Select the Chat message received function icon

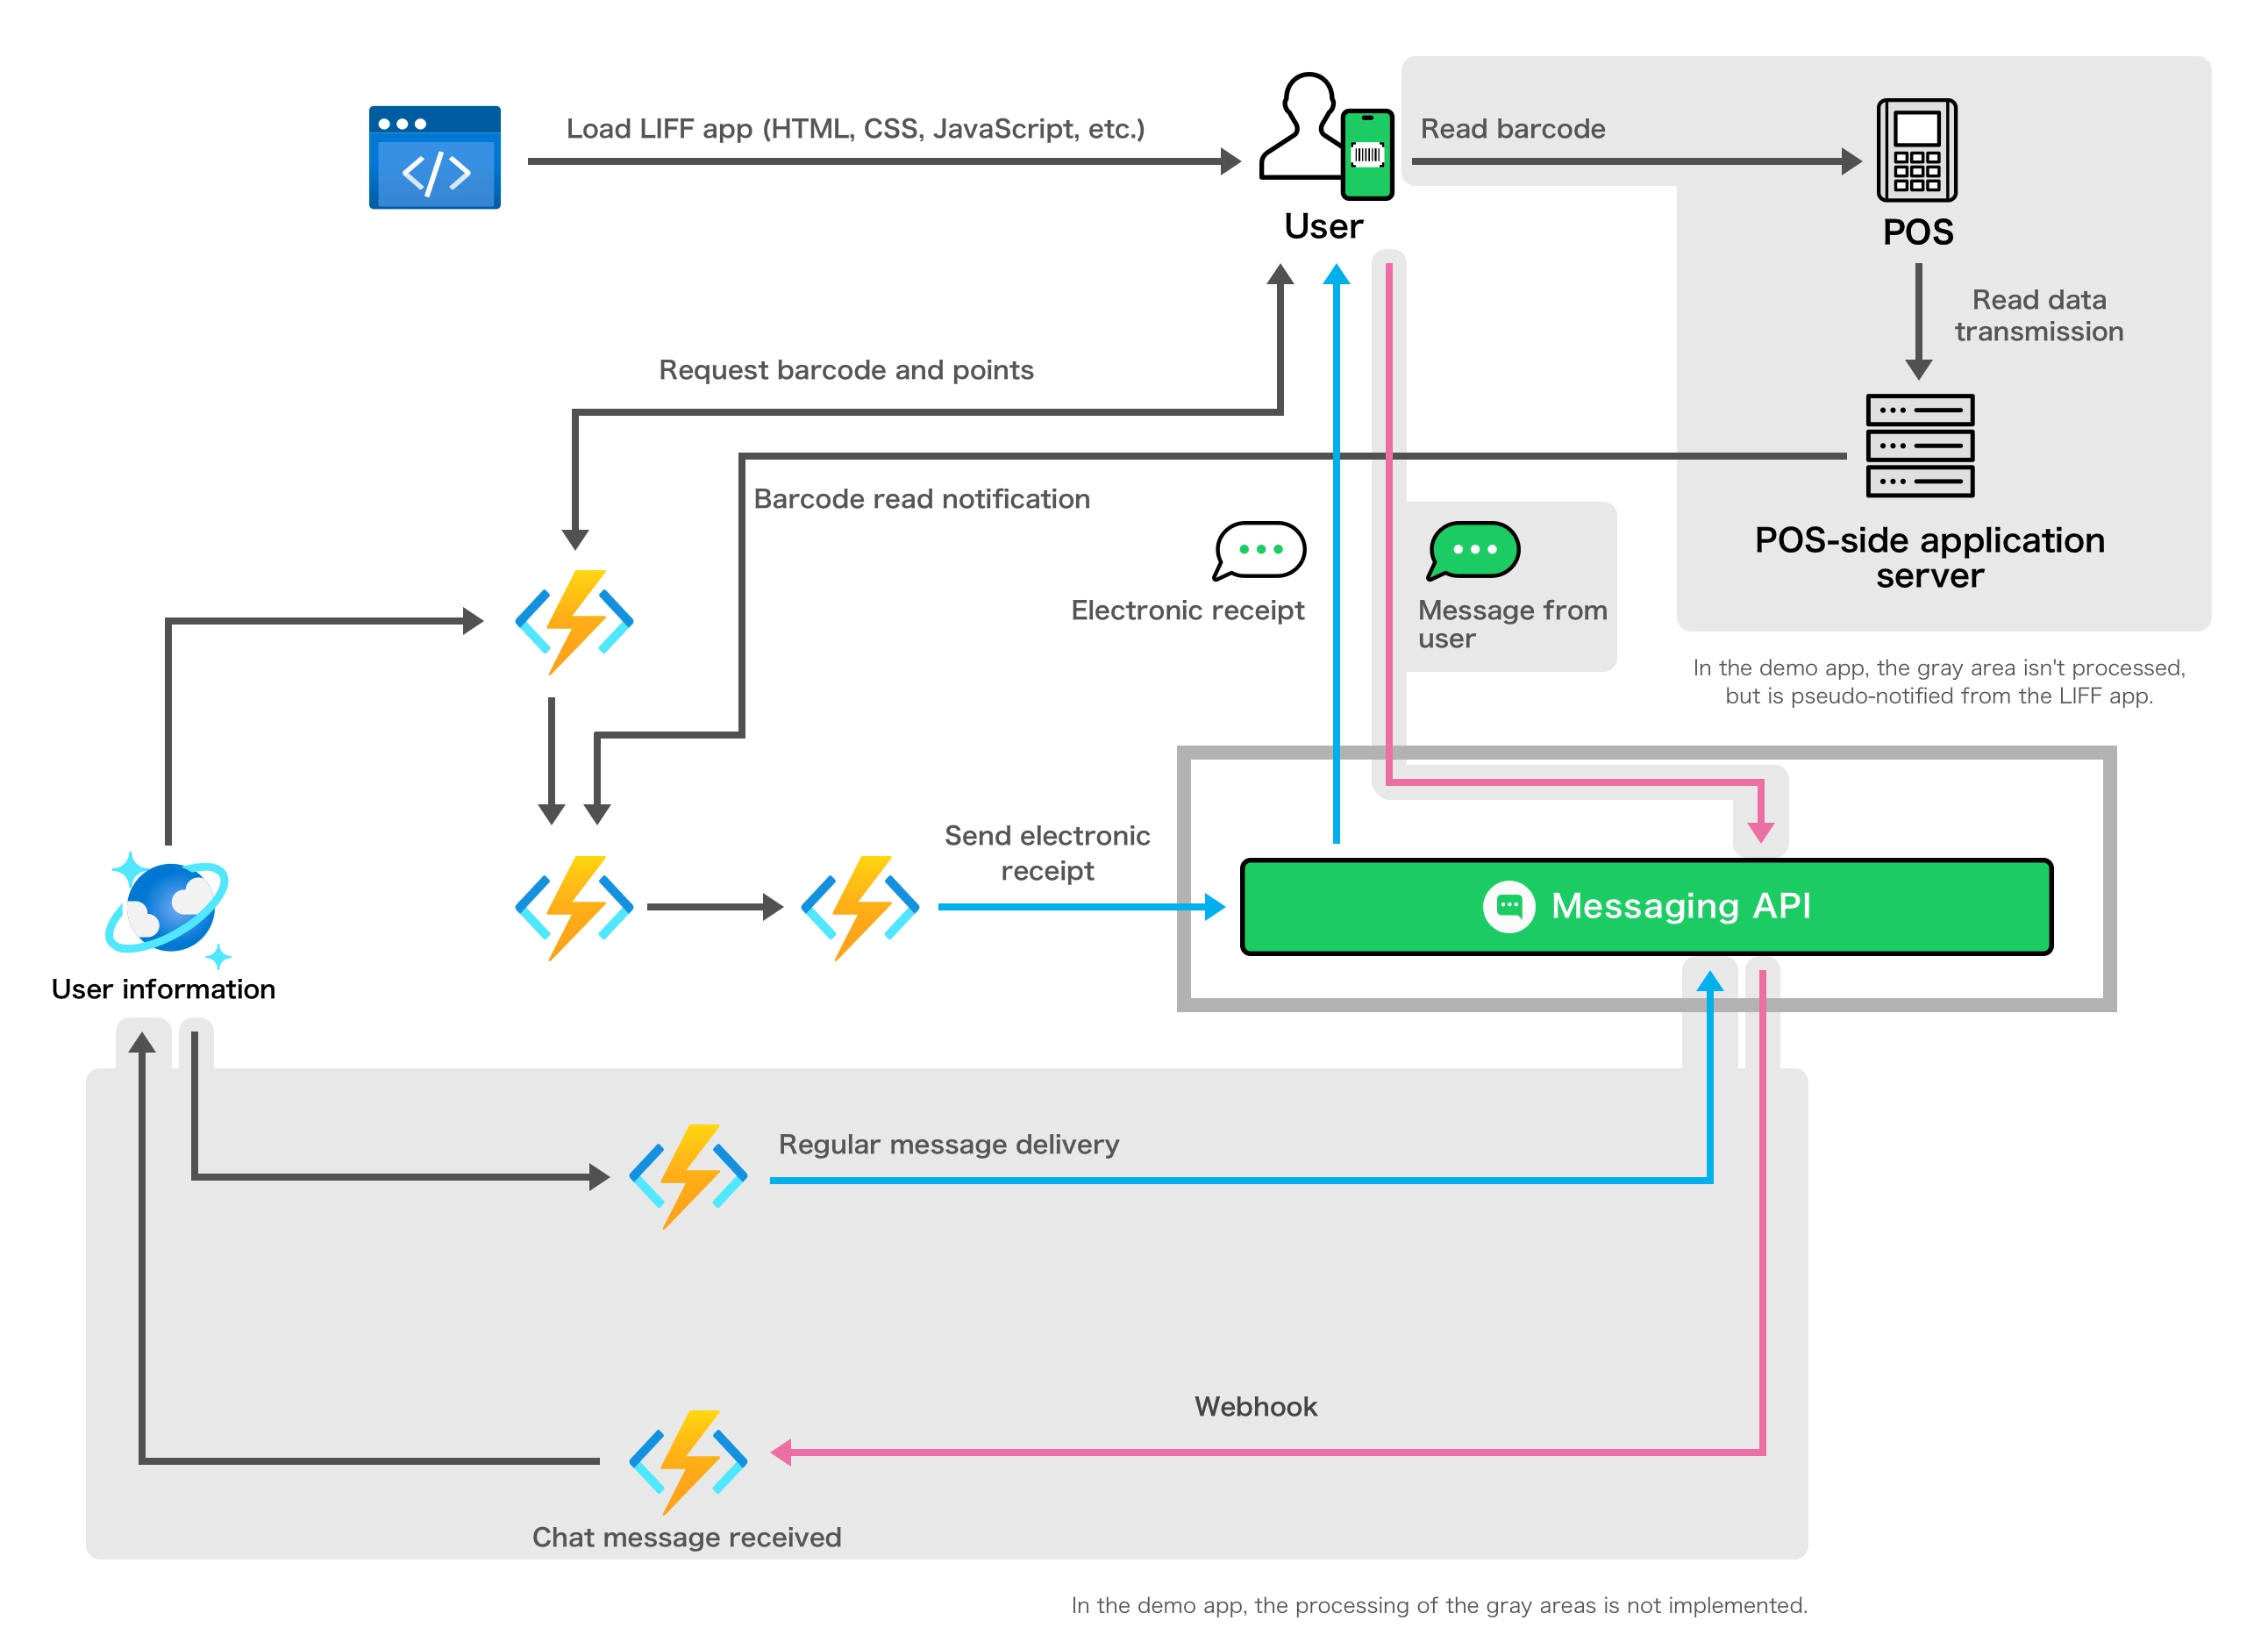click(688, 1460)
